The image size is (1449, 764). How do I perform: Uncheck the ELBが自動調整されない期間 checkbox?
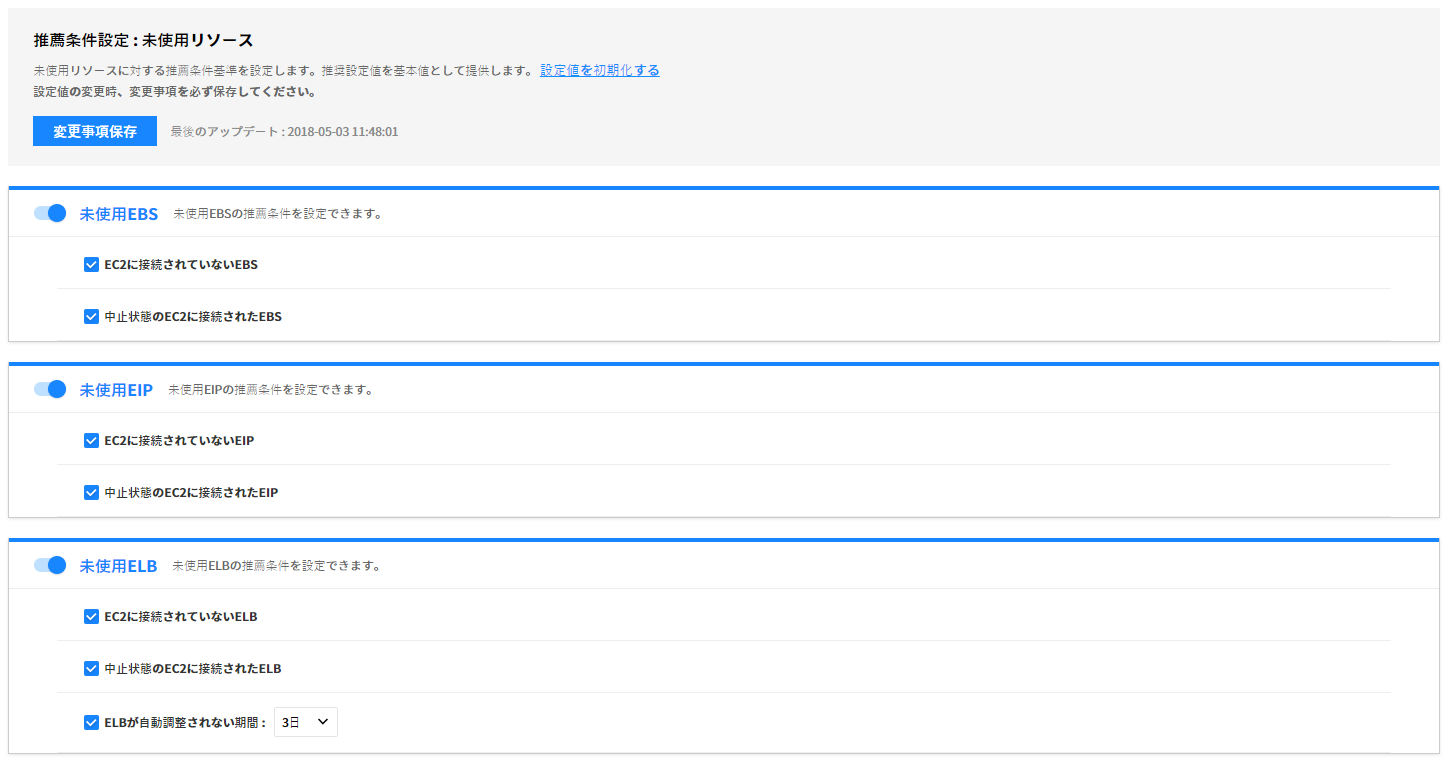(x=91, y=722)
